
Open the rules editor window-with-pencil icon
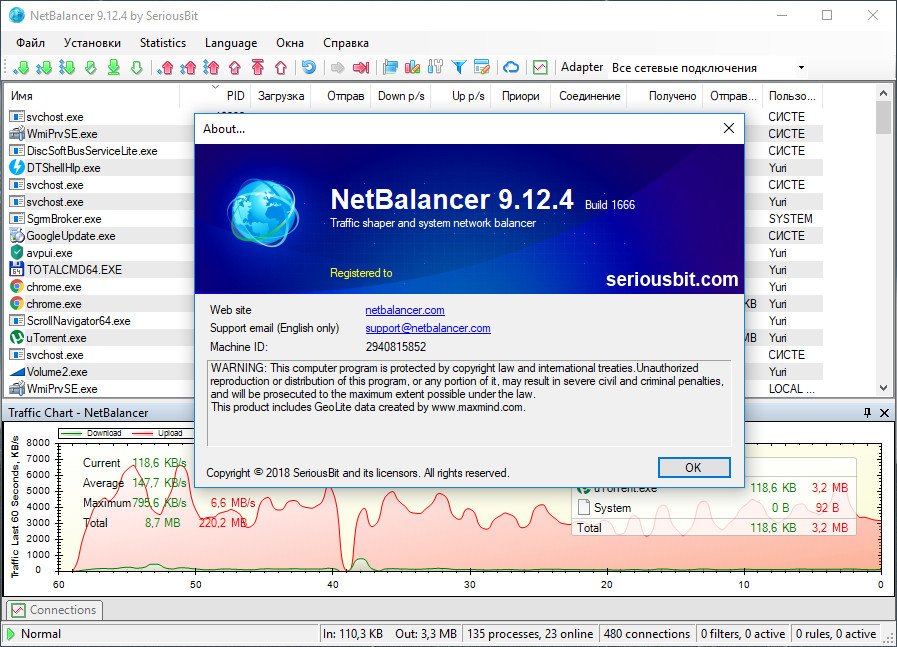point(482,68)
